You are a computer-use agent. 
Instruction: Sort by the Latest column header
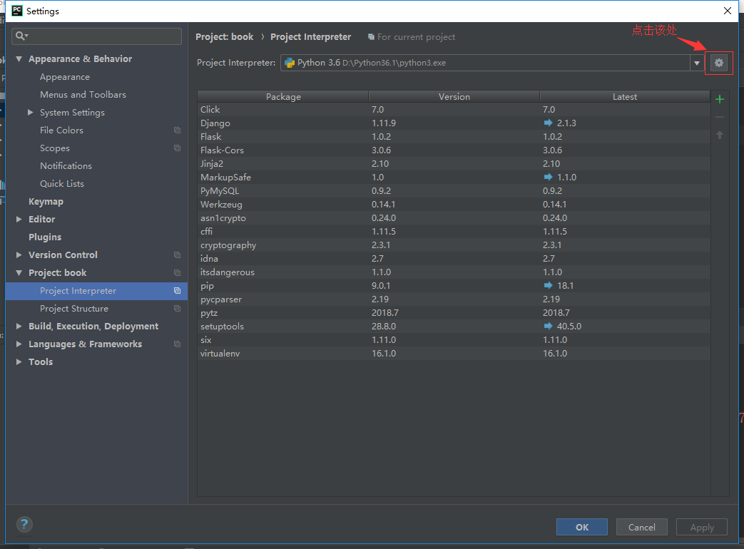[x=625, y=97]
